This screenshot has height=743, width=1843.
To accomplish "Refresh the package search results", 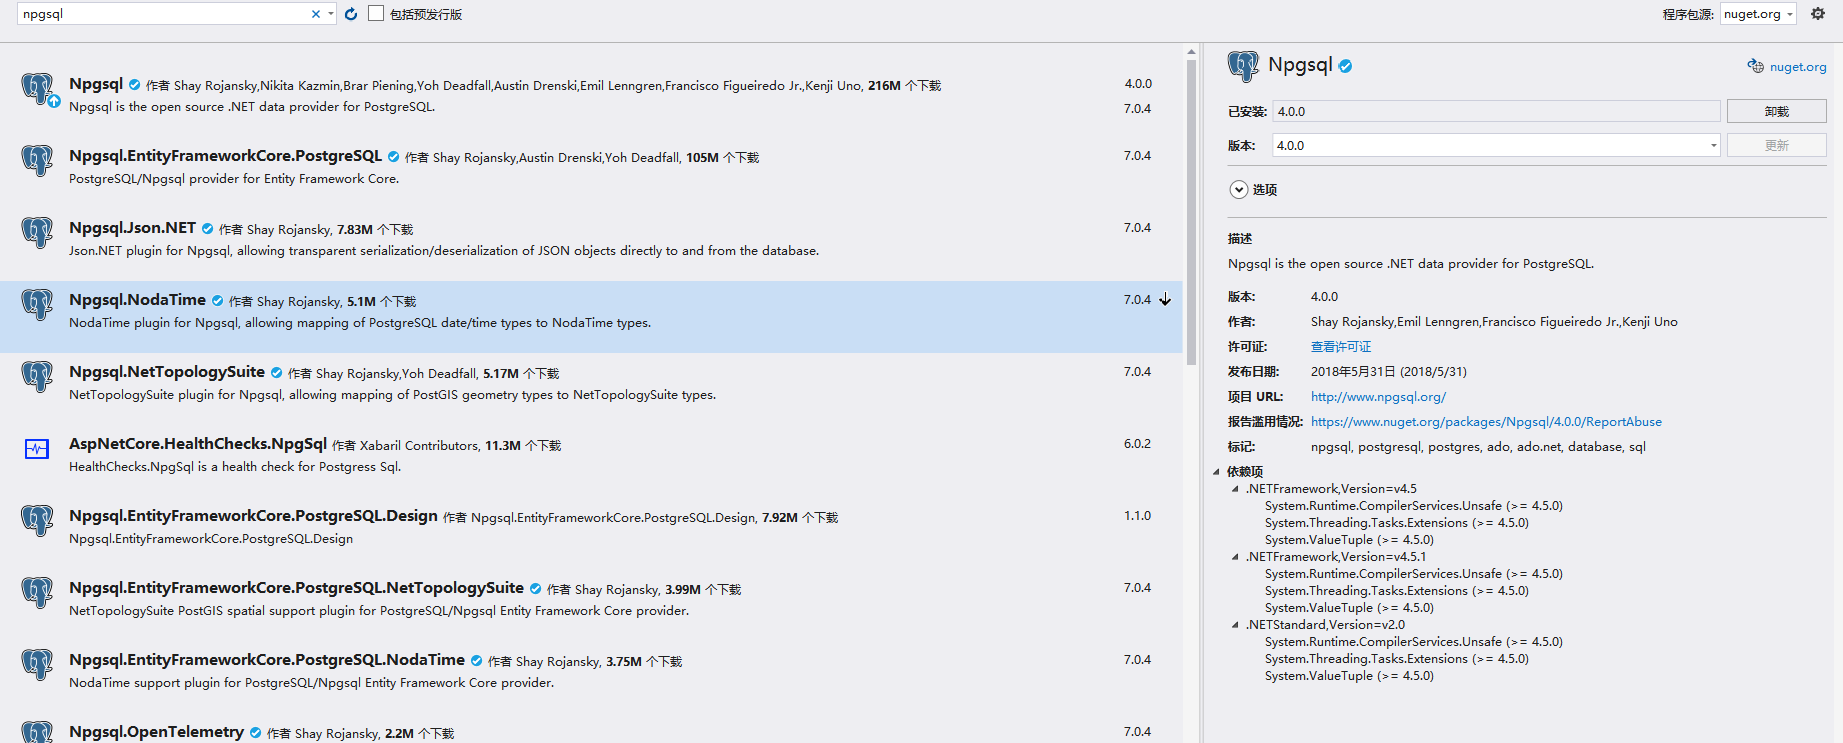I will click(x=351, y=14).
